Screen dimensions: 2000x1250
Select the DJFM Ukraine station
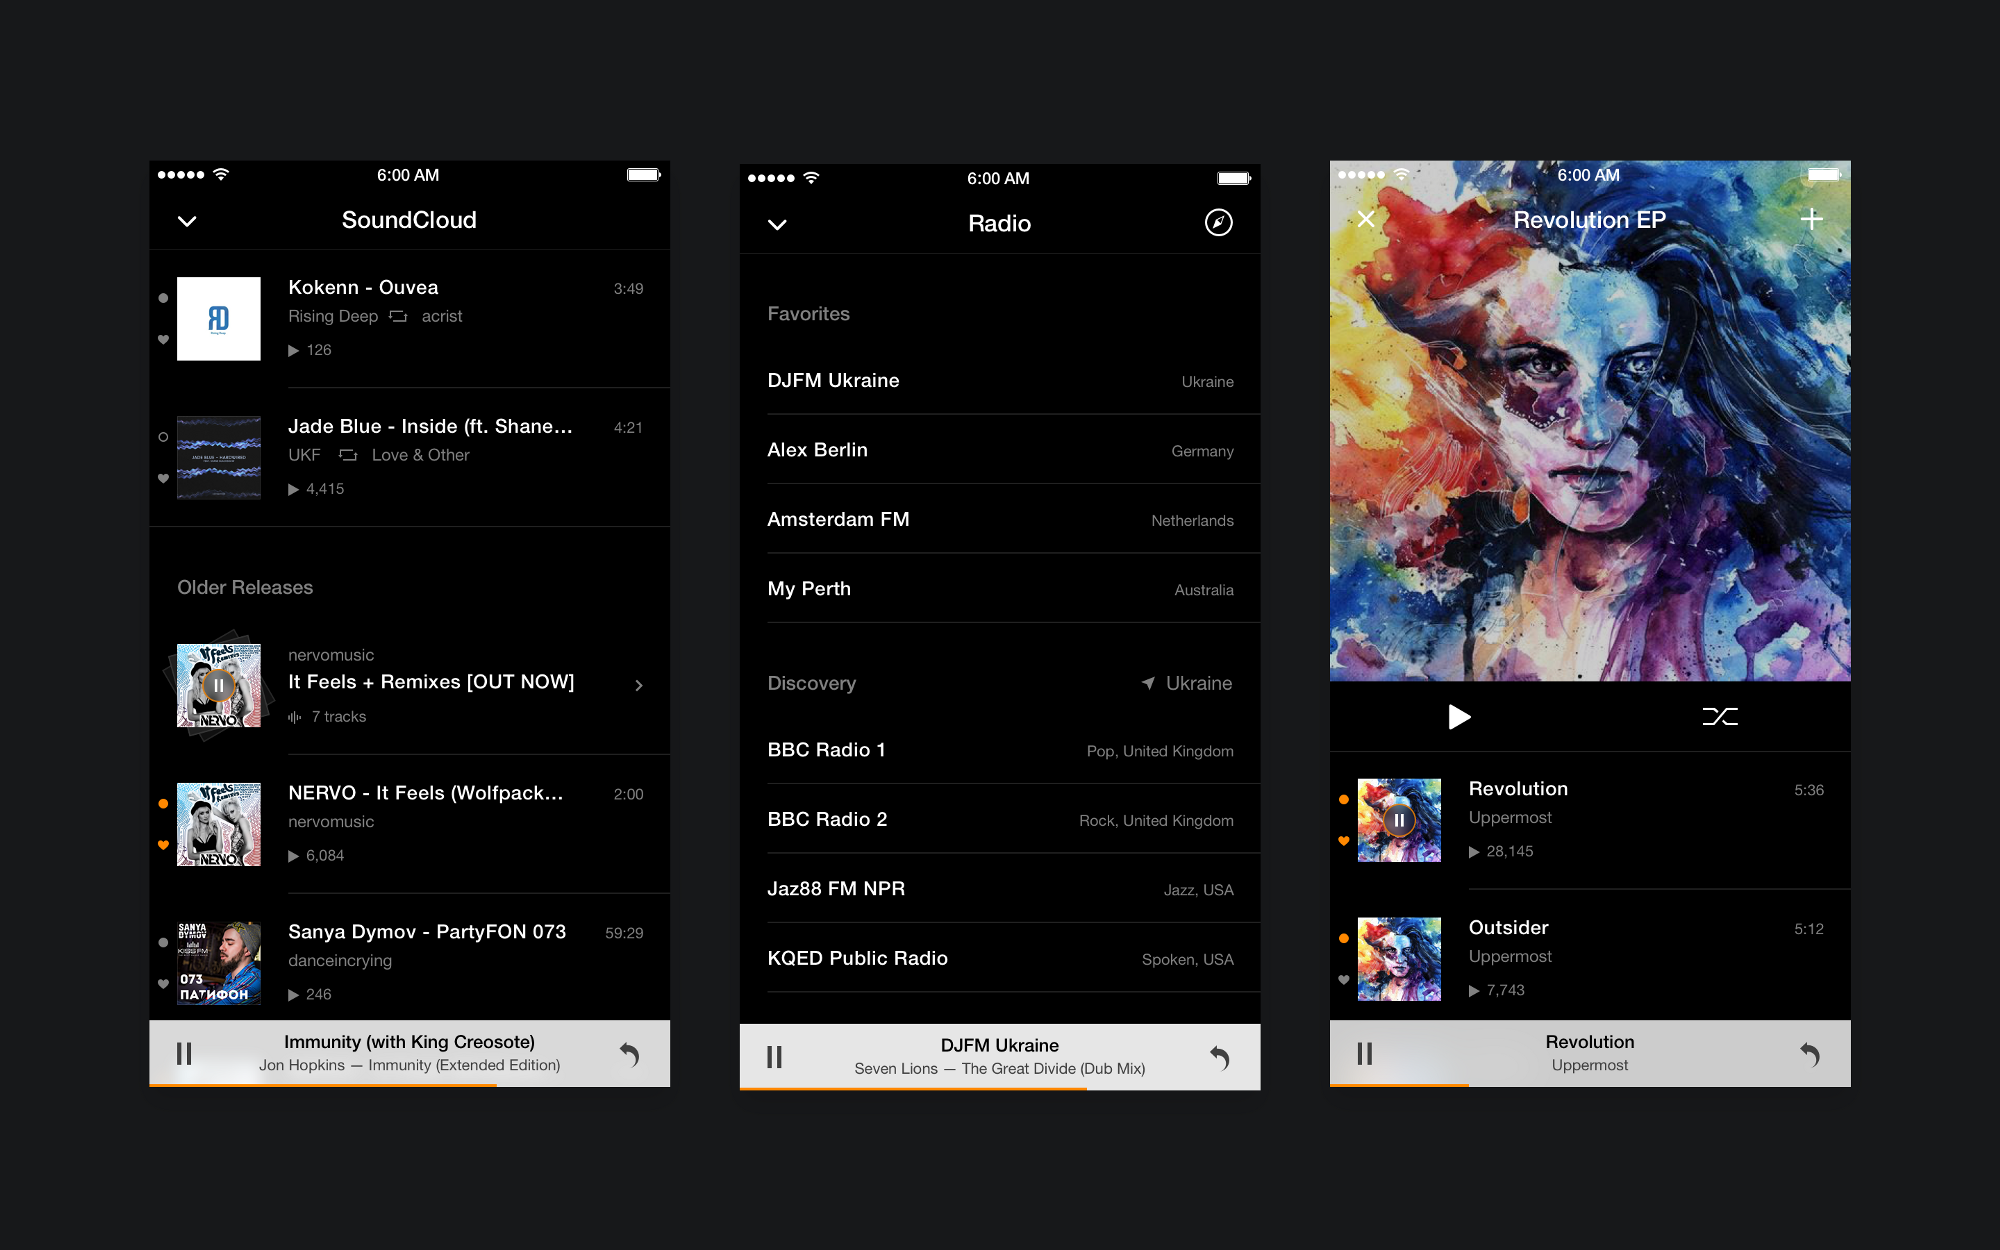pyautogui.click(x=1000, y=381)
